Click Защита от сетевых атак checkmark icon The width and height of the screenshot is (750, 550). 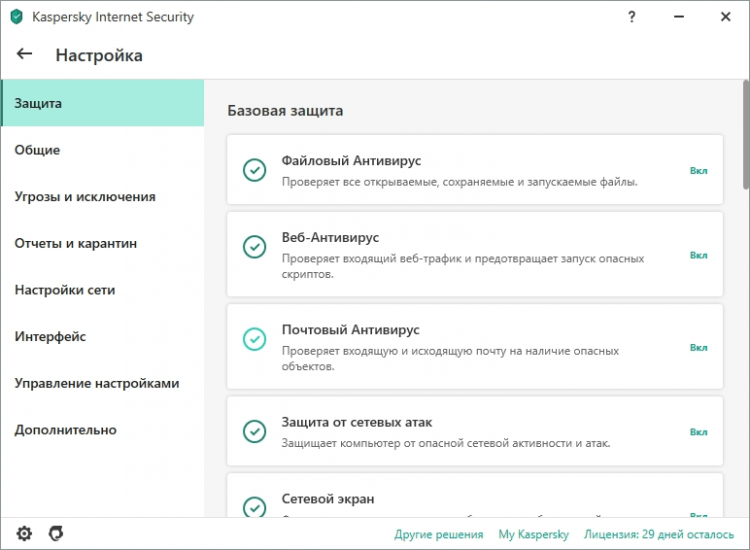[255, 431]
